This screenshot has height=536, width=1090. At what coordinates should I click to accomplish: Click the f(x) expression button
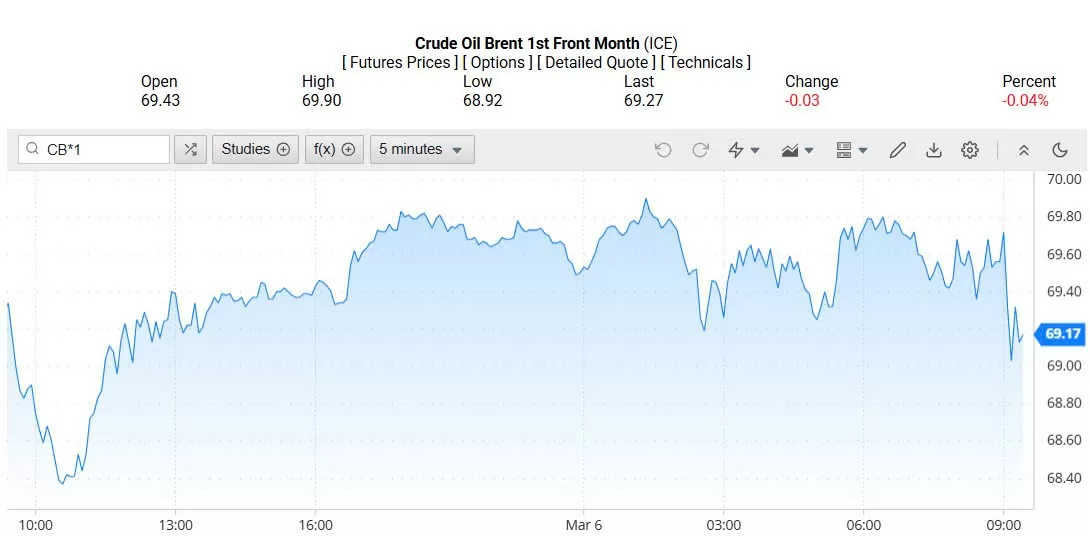click(334, 150)
